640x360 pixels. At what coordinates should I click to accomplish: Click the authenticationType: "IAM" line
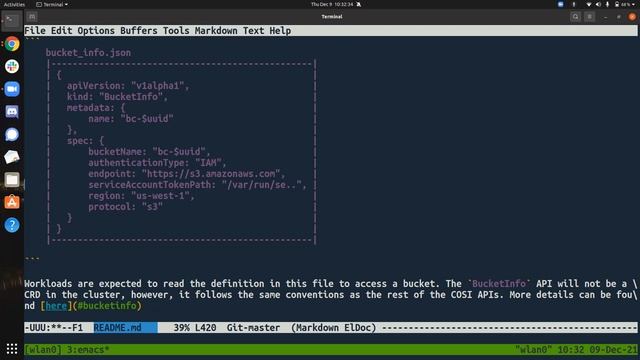pos(158,163)
